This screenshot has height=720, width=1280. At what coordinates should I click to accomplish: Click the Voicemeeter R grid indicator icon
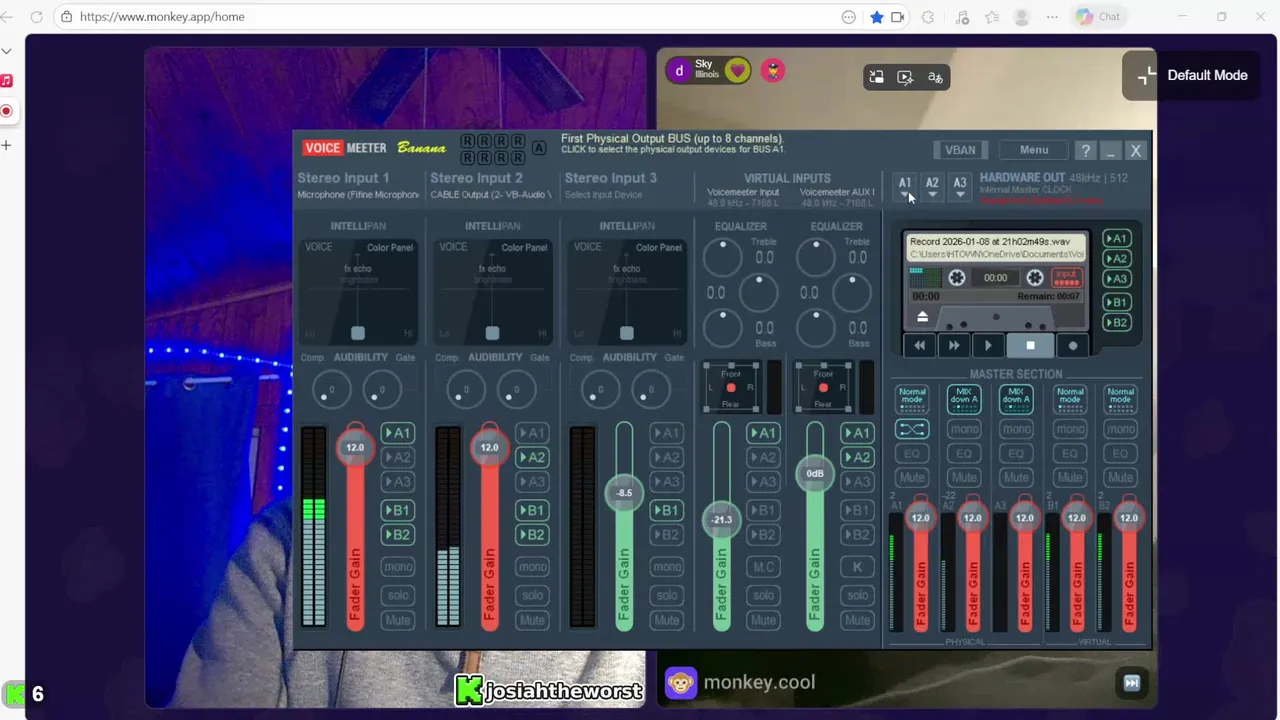coord(492,149)
